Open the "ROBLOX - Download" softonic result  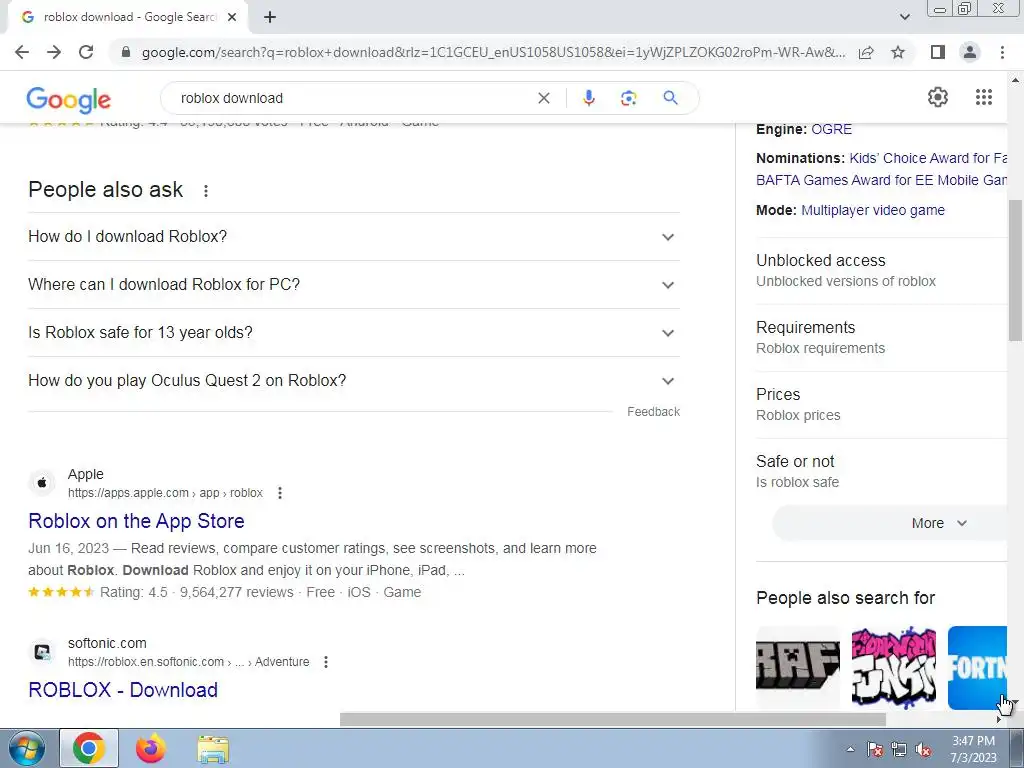tap(123, 690)
